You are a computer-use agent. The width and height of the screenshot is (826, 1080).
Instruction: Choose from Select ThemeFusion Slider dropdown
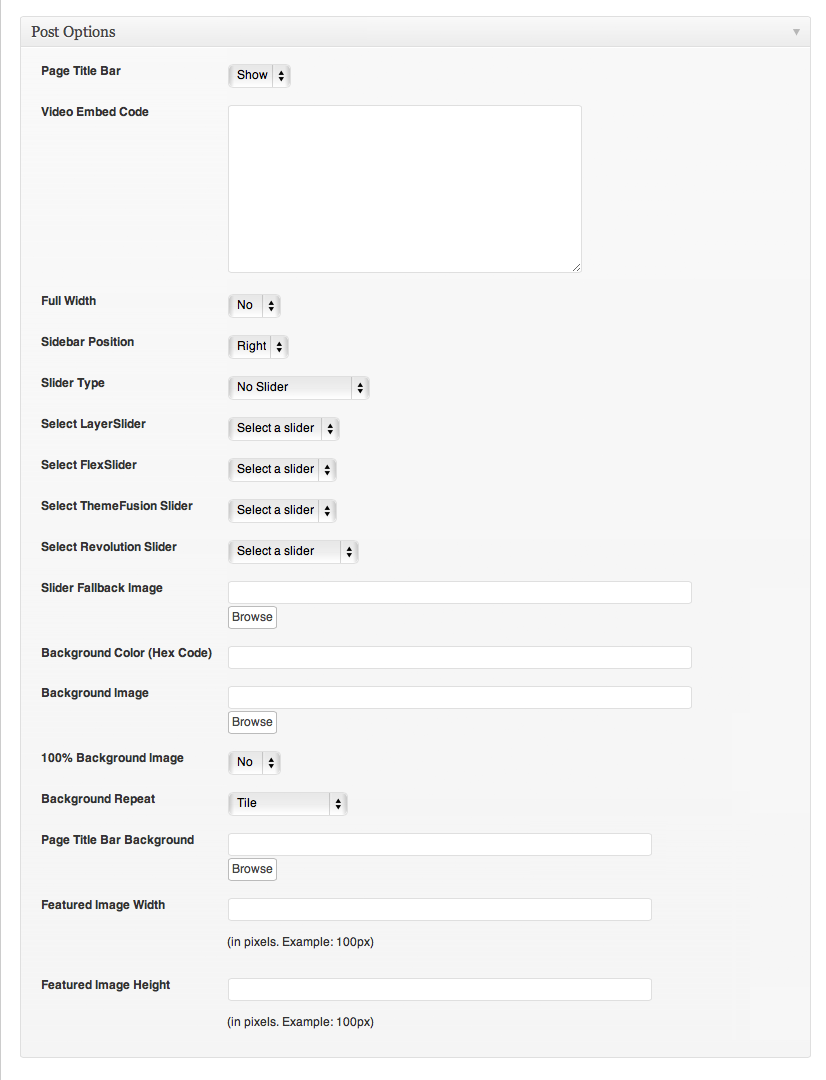[282, 510]
